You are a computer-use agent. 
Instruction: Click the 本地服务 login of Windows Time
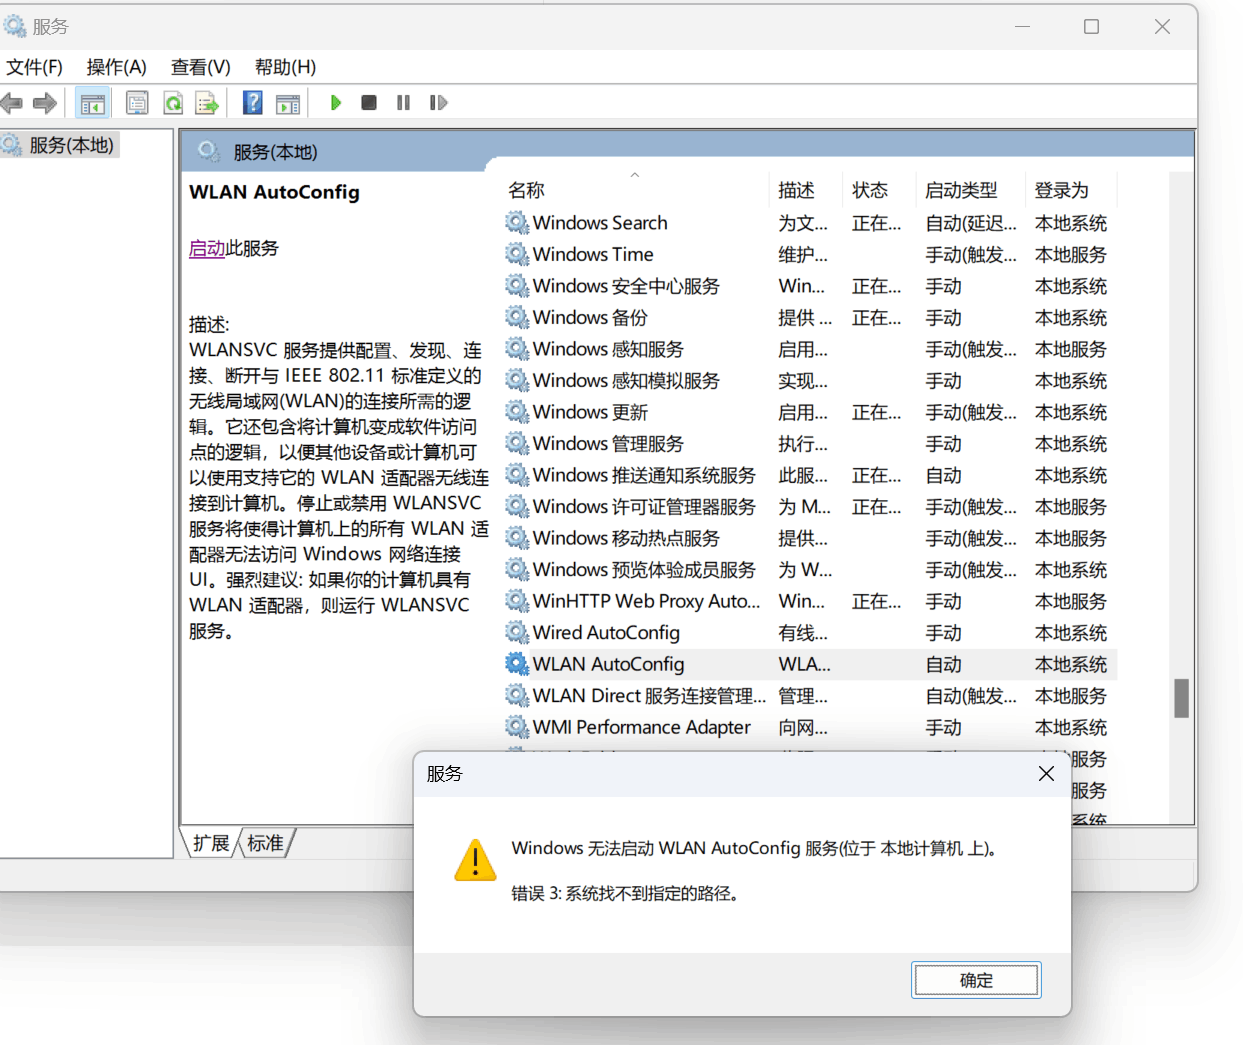coord(1070,254)
